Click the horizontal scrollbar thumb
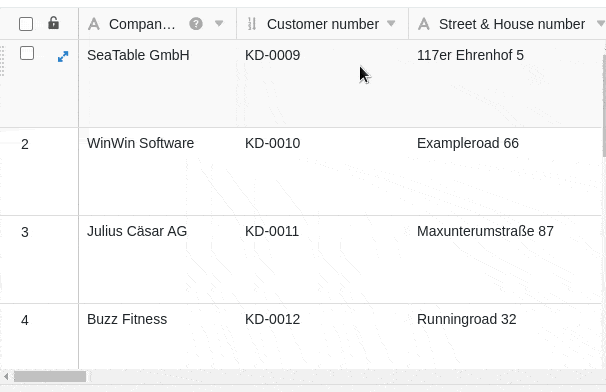 (50, 376)
